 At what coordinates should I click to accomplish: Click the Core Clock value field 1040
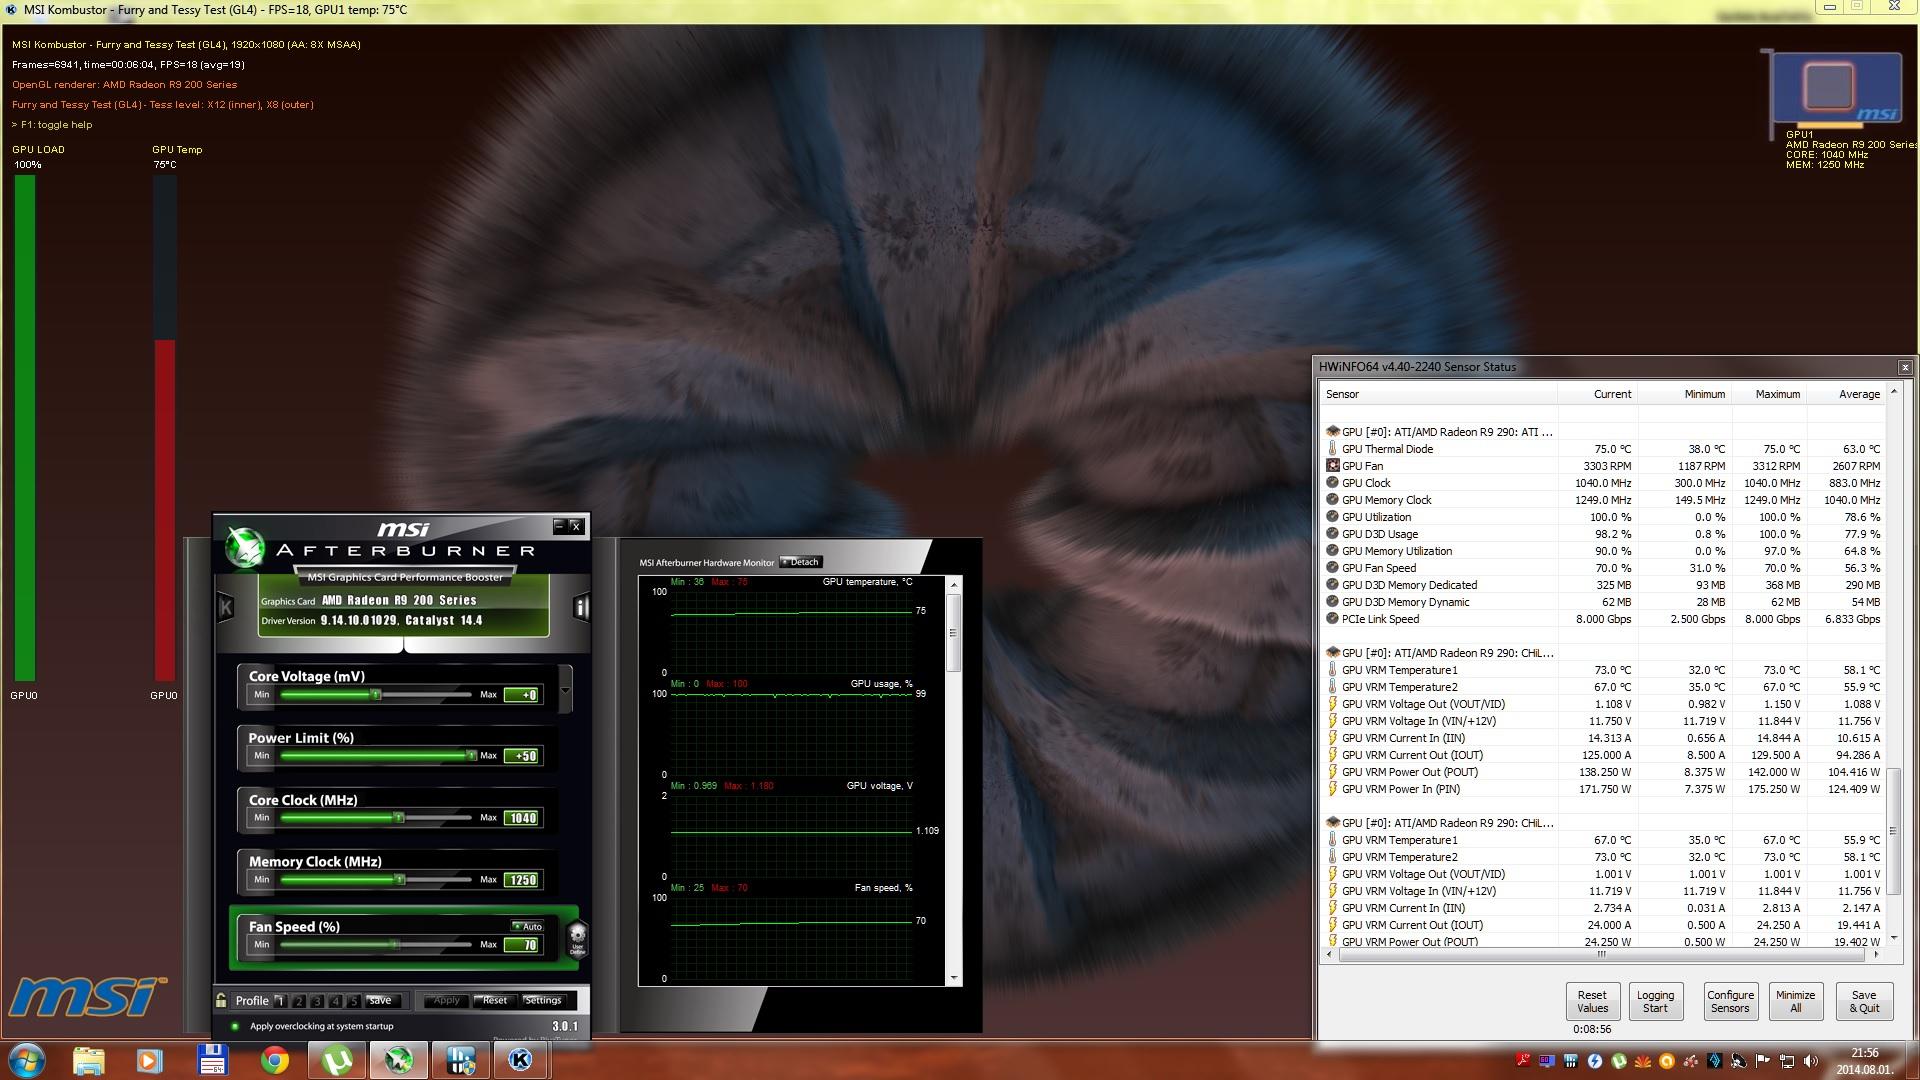click(x=522, y=818)
